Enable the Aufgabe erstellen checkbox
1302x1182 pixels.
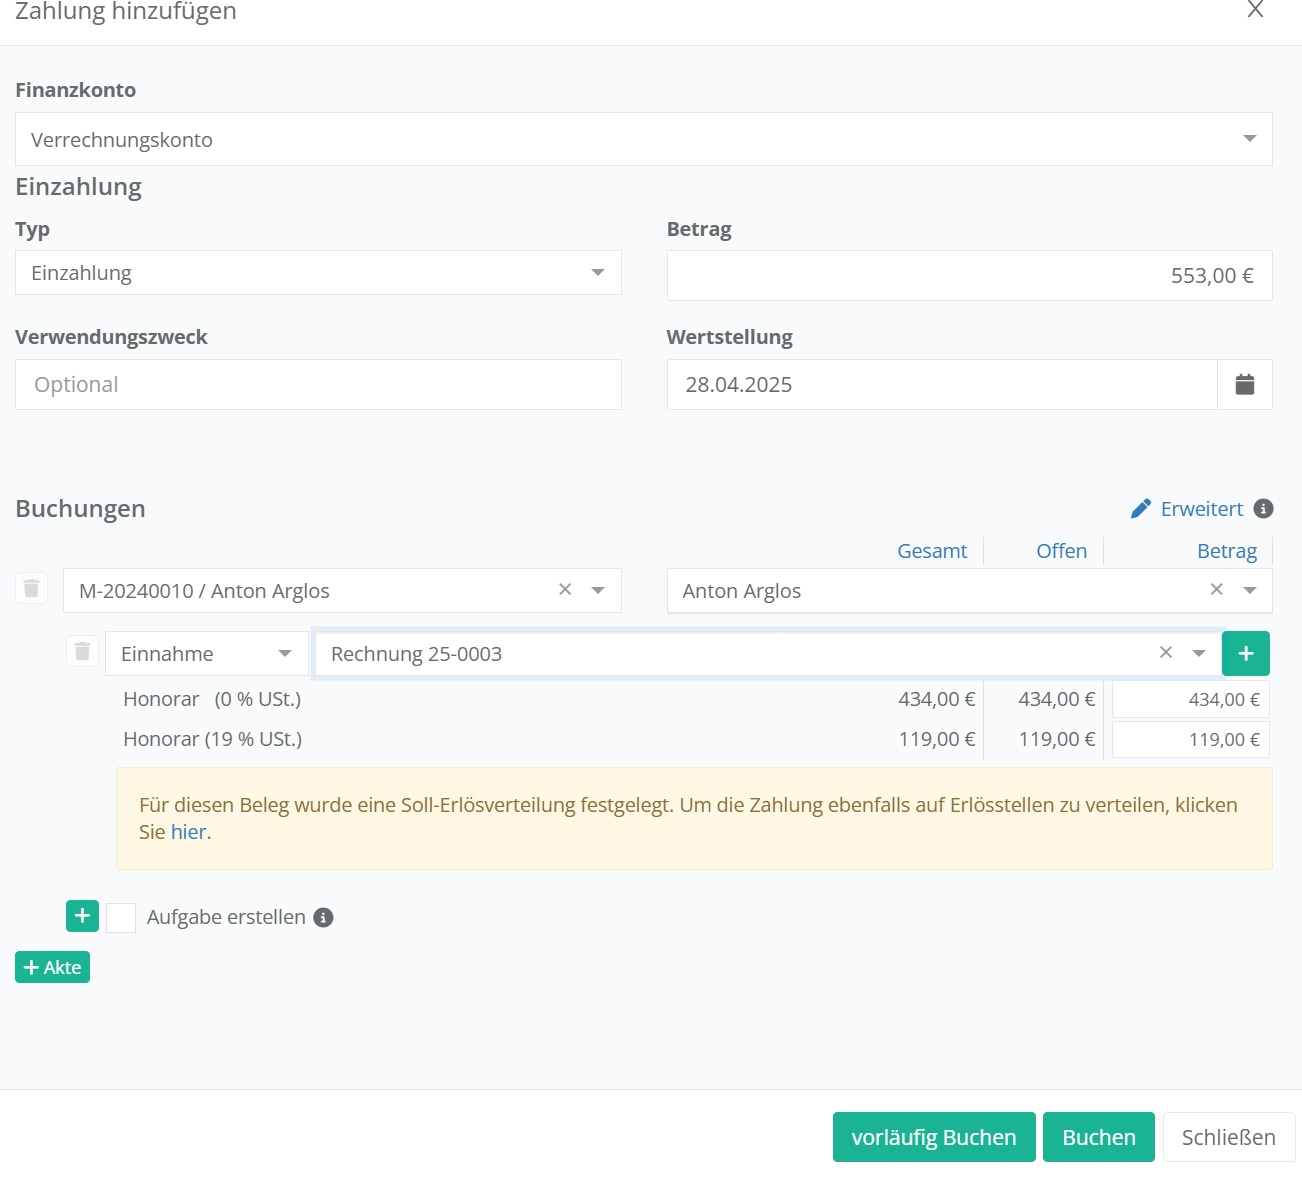(121, 918)
